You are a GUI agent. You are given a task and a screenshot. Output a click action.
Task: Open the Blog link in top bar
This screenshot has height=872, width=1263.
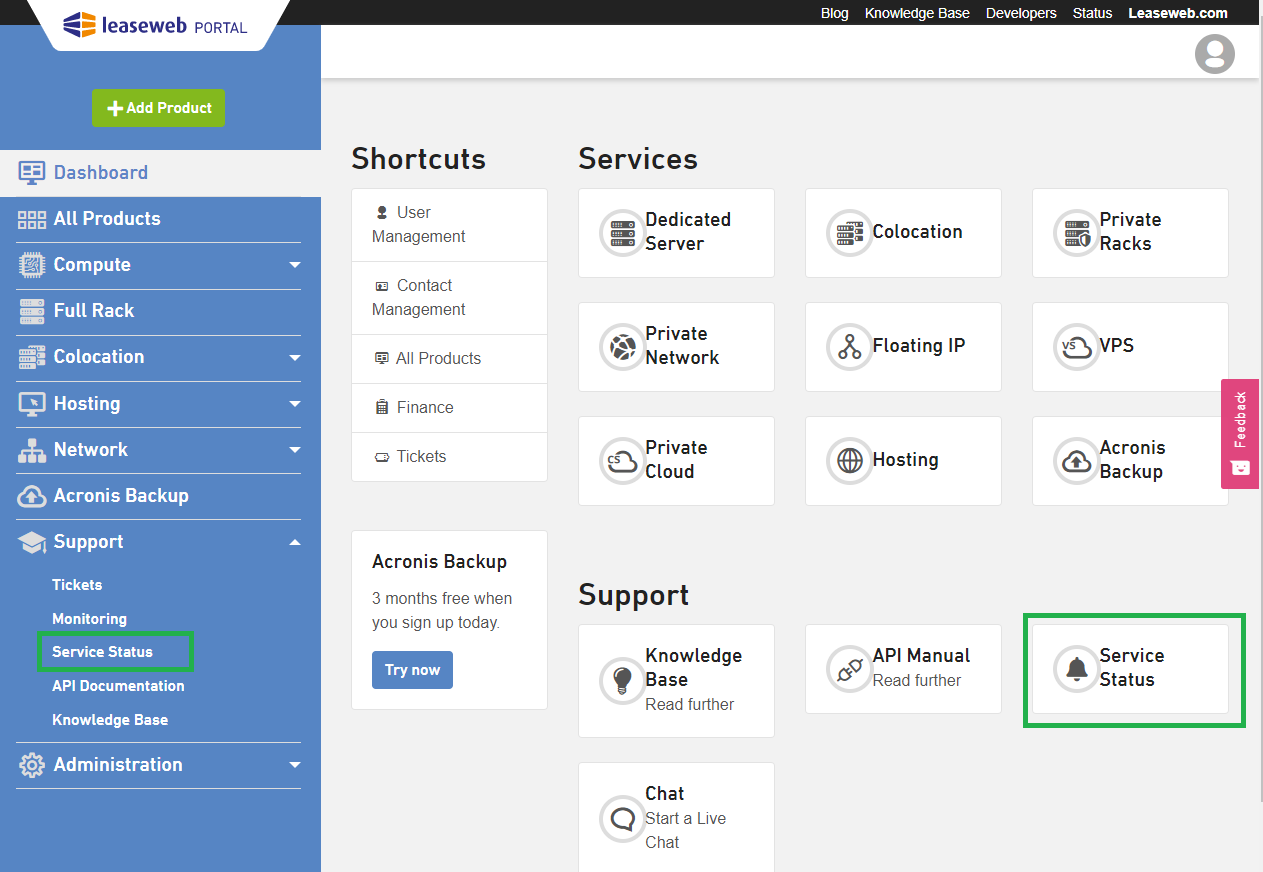(x=834, y=13)
